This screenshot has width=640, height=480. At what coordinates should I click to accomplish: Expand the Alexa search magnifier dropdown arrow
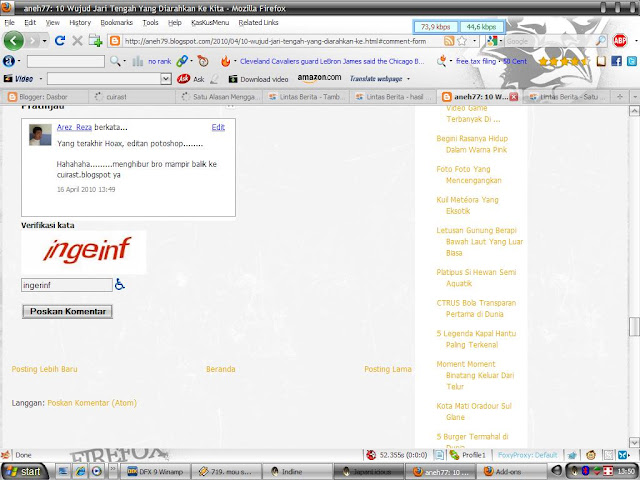click(124, 61)
